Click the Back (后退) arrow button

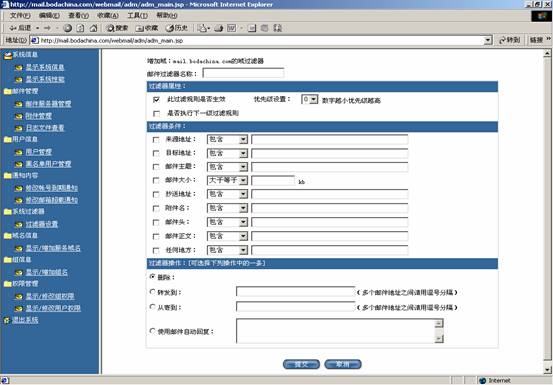click(x=20, y=28)
